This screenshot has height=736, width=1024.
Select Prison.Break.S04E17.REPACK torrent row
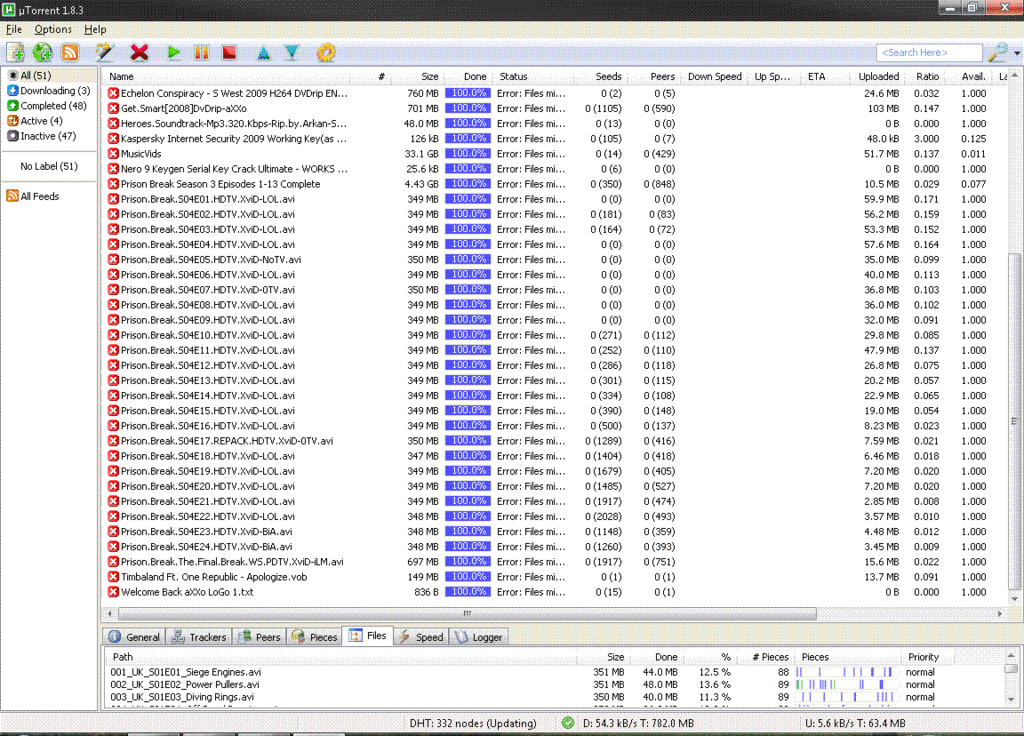point(555,441)
